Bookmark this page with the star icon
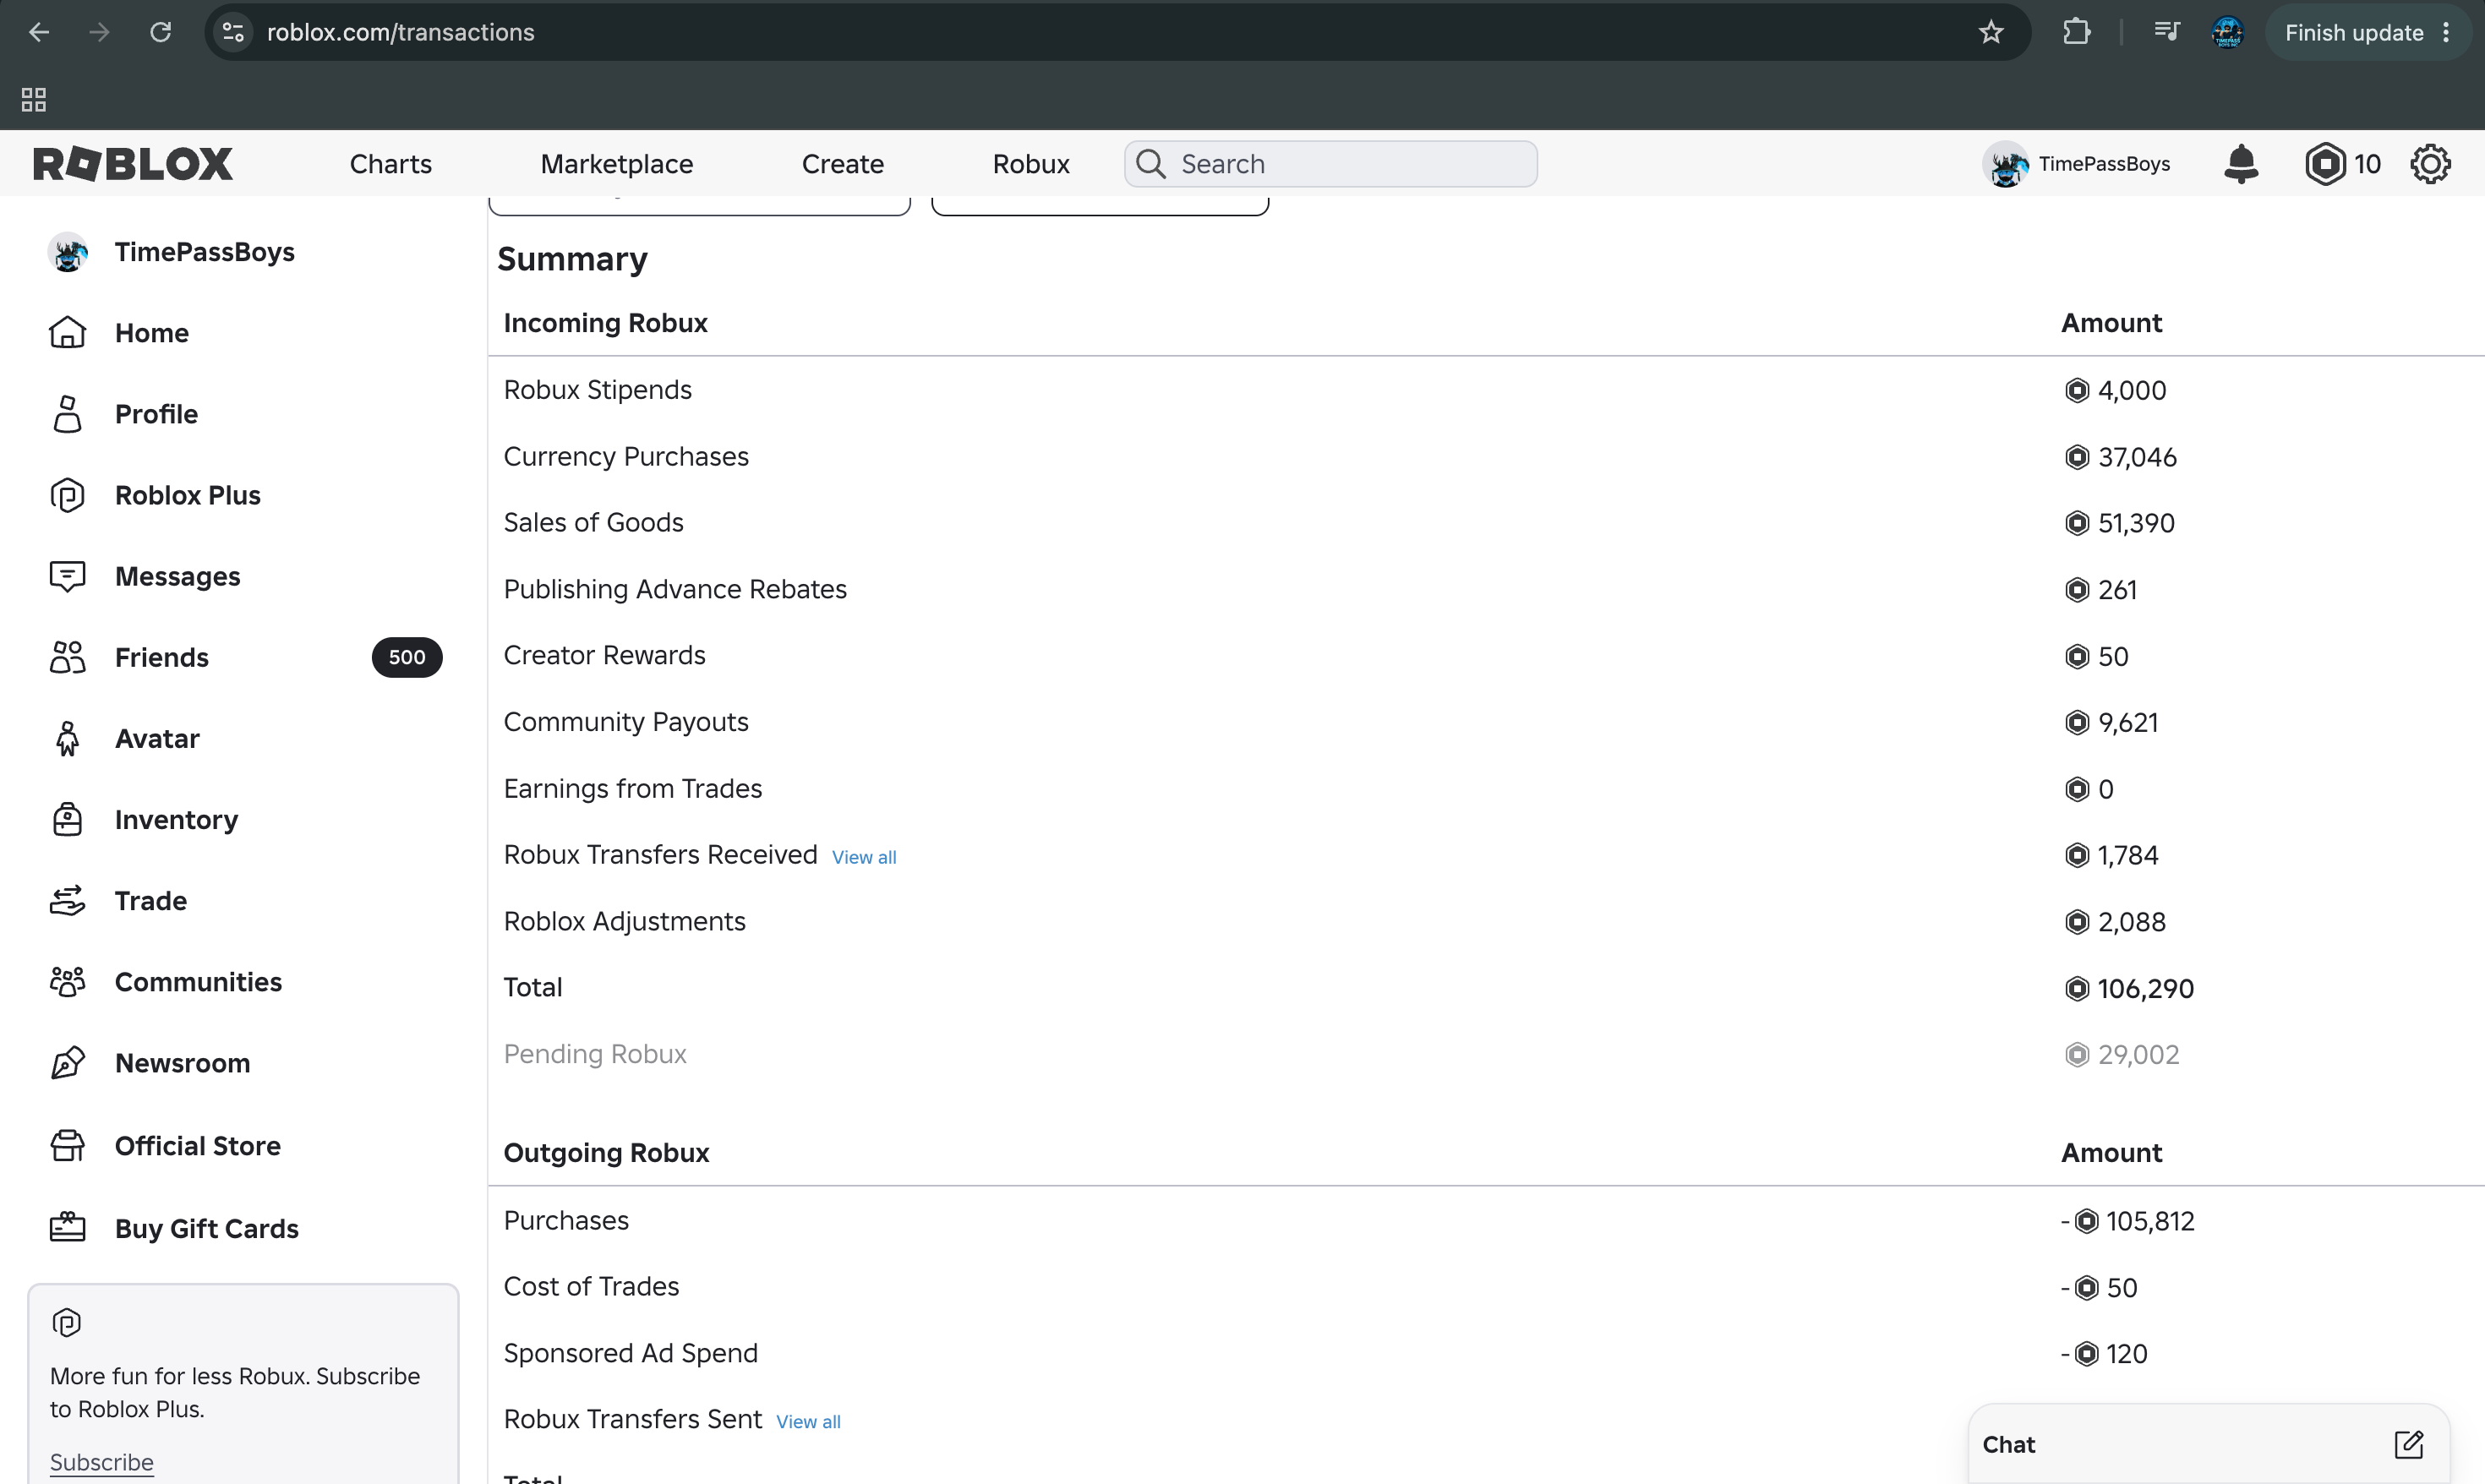The height and width of the screenshot is (1484, 2485). (1991, 32)
